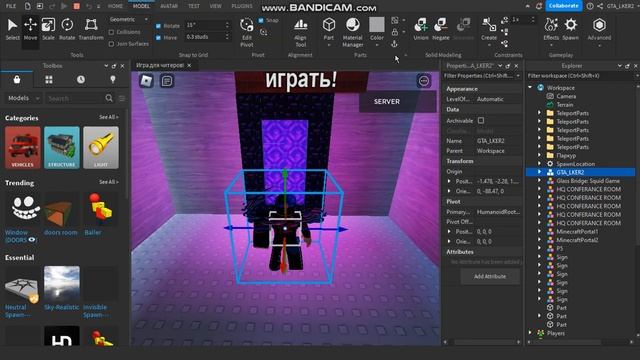
Task: Expand the Origin Orientation property
Action: [x=449, y=191]
